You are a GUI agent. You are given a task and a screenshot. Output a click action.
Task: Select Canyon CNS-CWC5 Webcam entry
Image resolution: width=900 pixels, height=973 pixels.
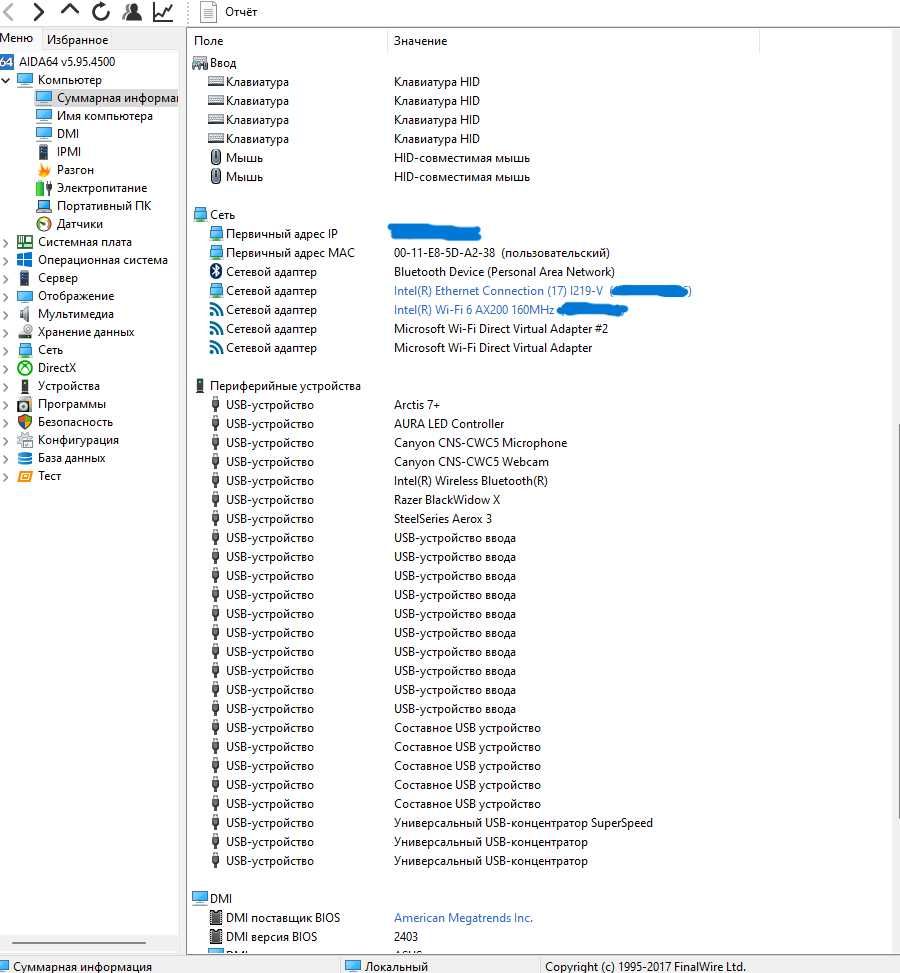(471, 462)
